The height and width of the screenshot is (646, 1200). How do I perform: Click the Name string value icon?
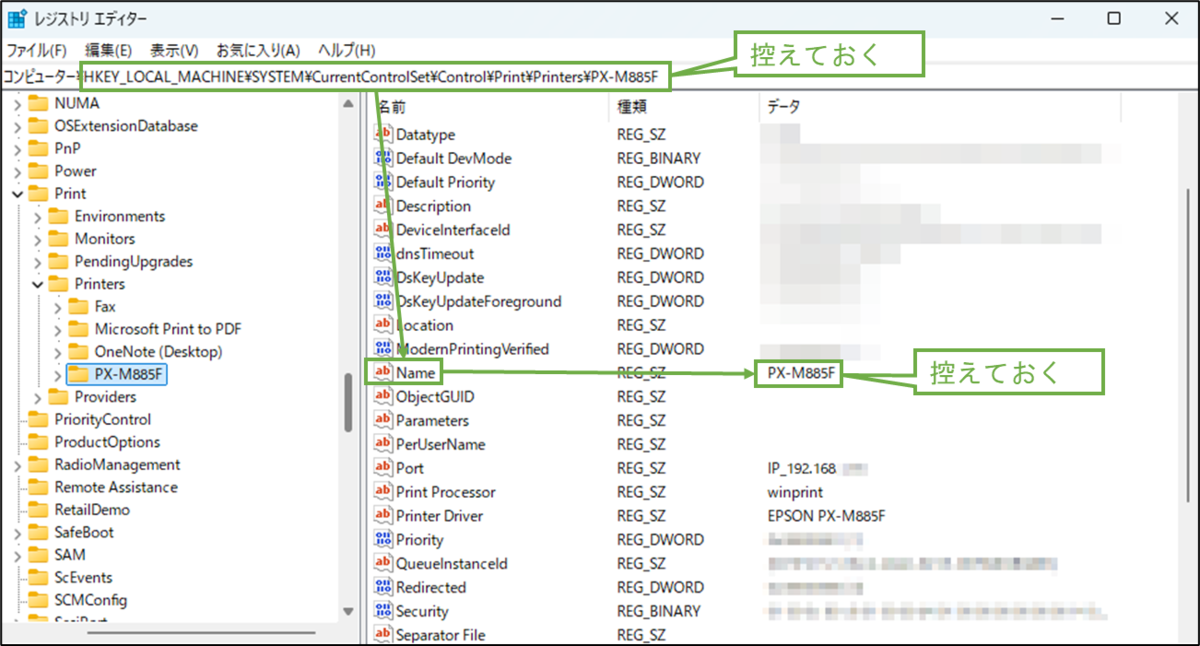click(383, 373)
